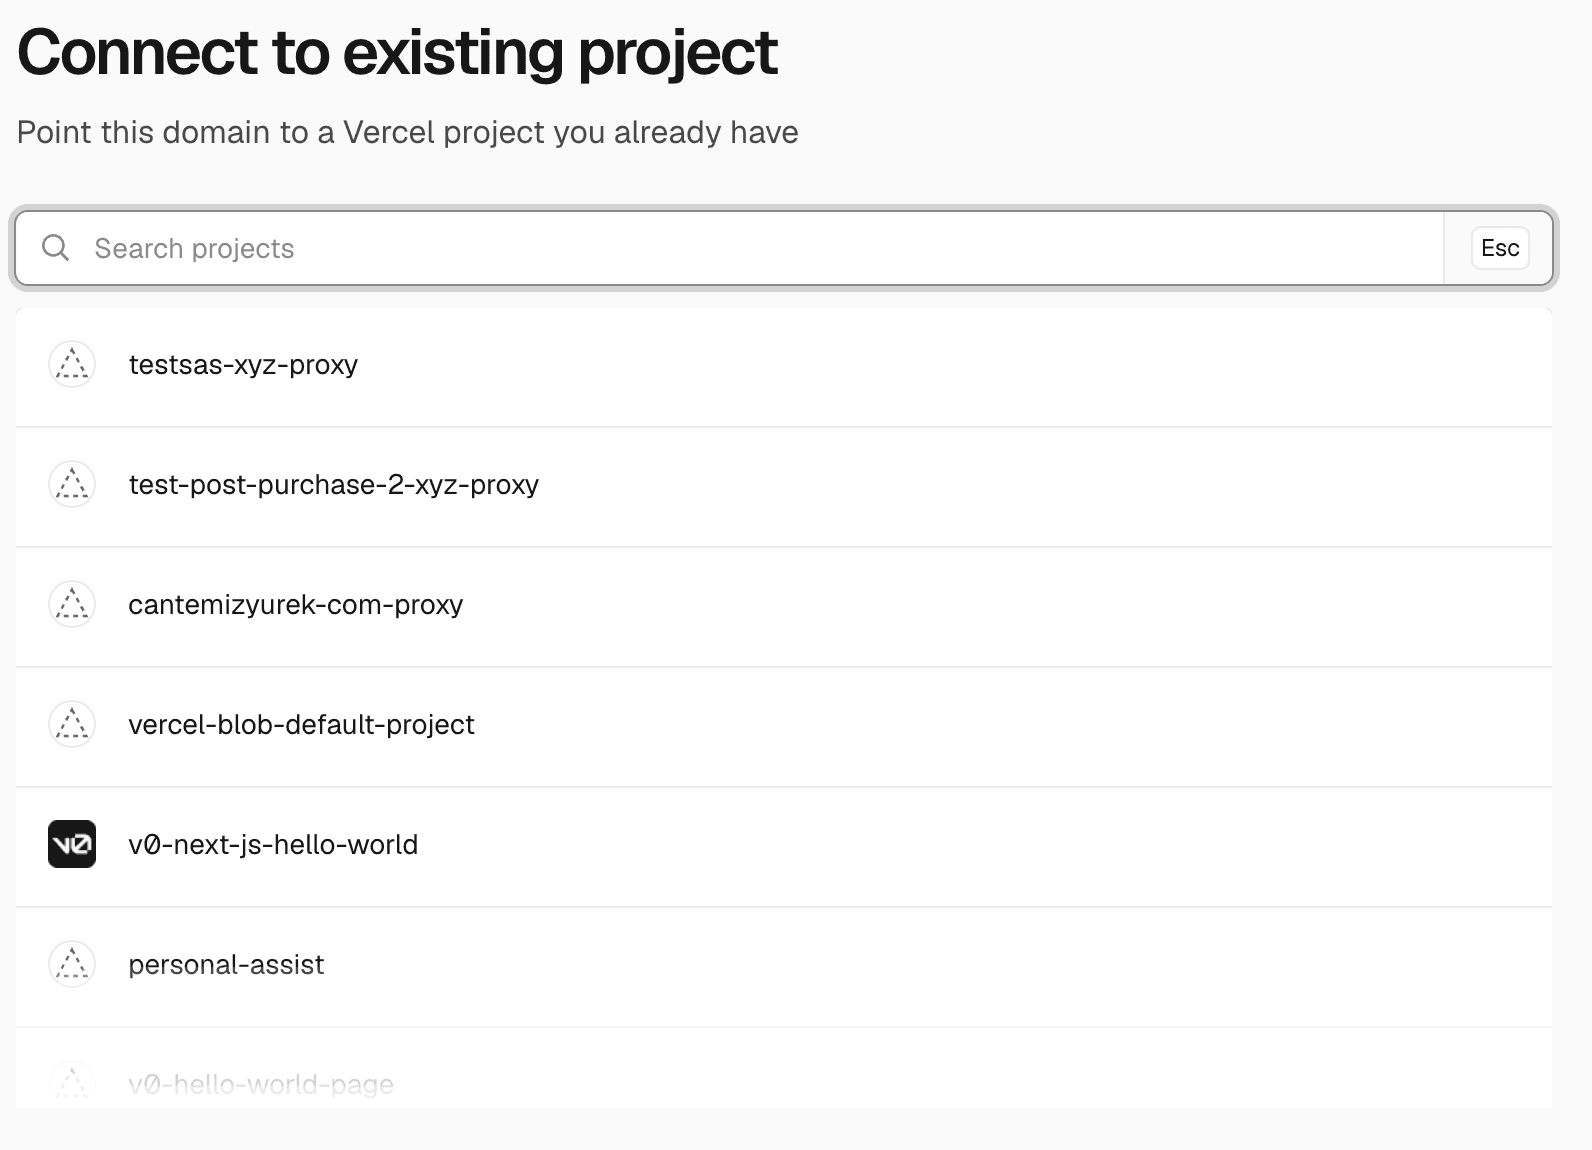Click the Point this domain subtitle text

click(408, 132)
